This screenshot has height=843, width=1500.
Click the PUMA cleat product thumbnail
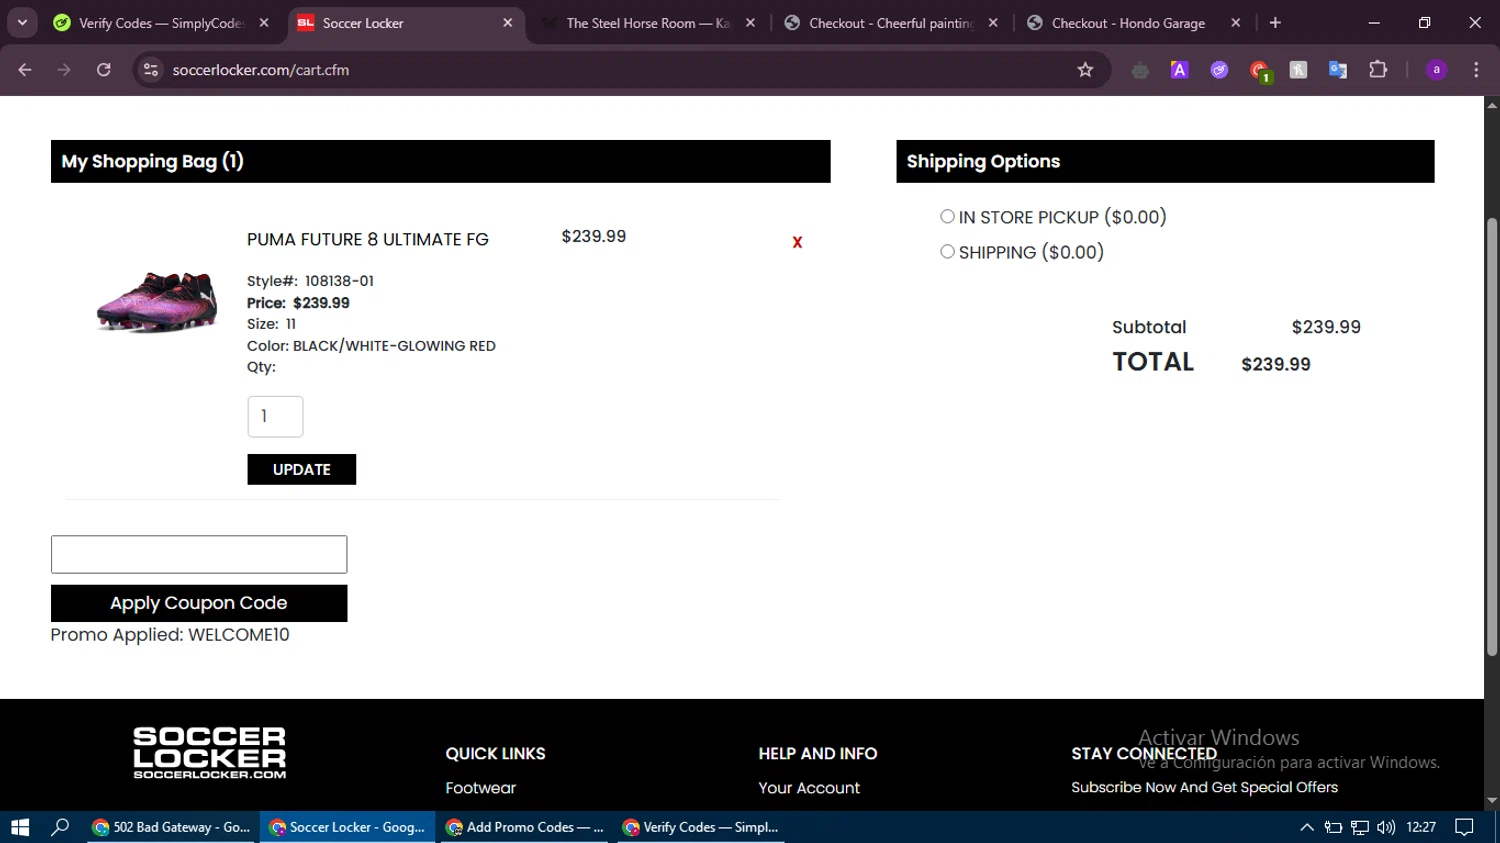tap(156, 301)
